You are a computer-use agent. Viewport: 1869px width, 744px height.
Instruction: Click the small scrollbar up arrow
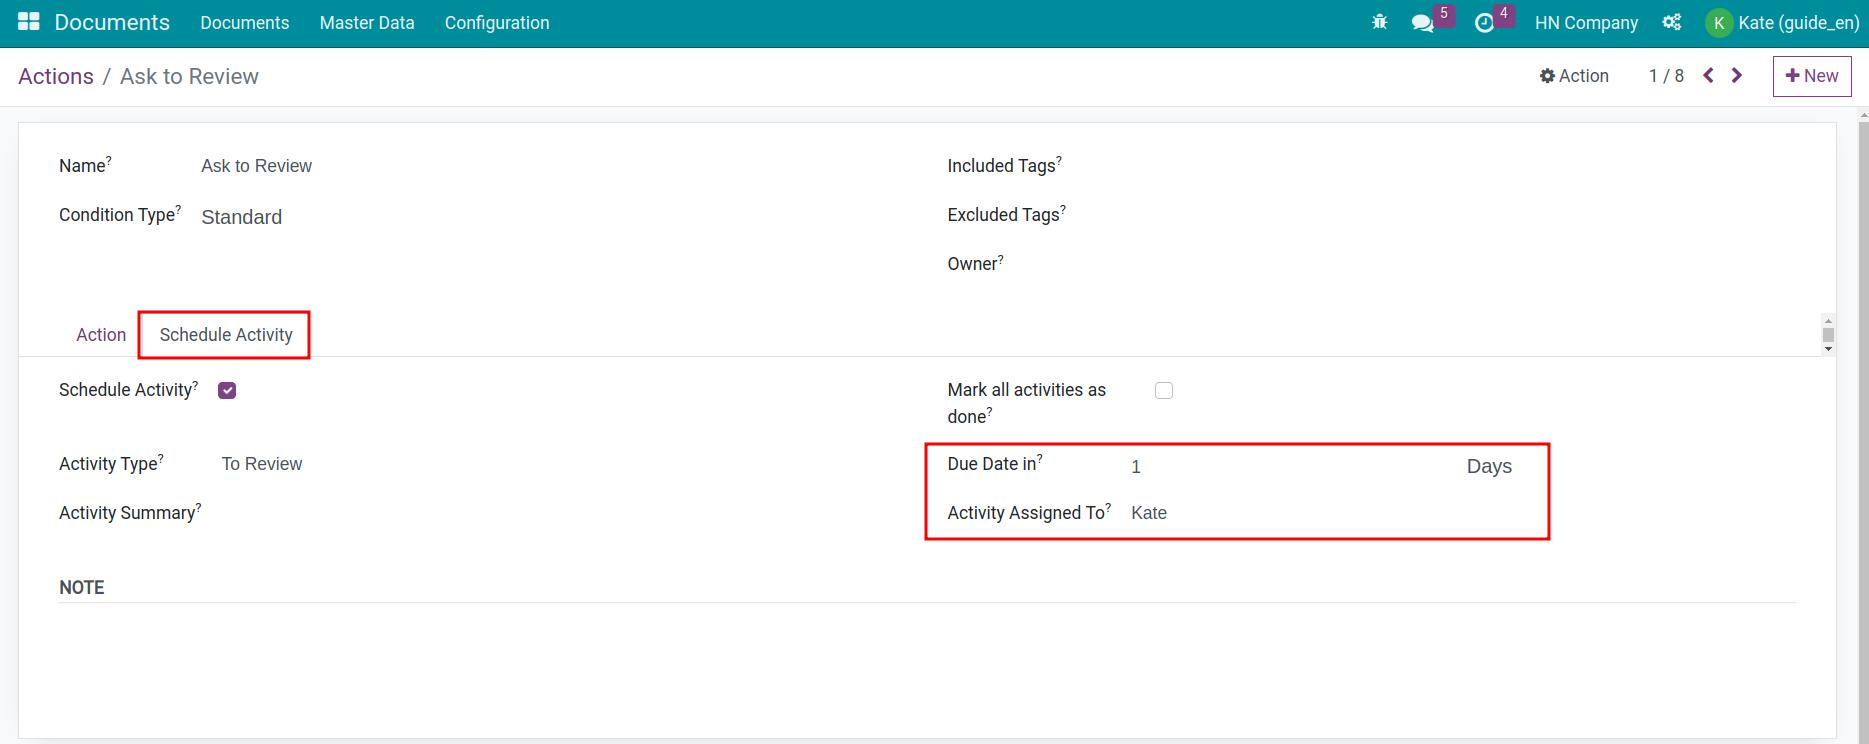point(1828,321)
